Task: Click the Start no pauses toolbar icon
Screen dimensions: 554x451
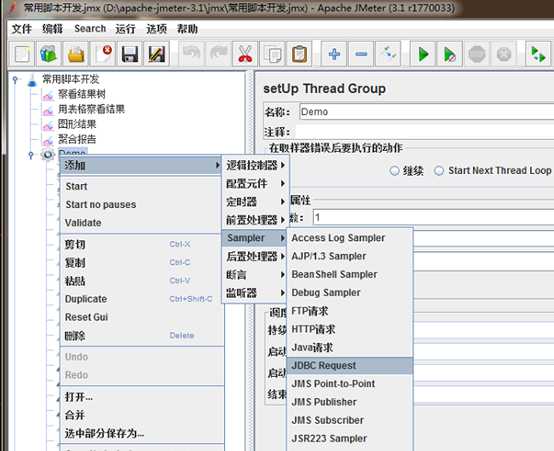Action: click(x=450, y=54)
